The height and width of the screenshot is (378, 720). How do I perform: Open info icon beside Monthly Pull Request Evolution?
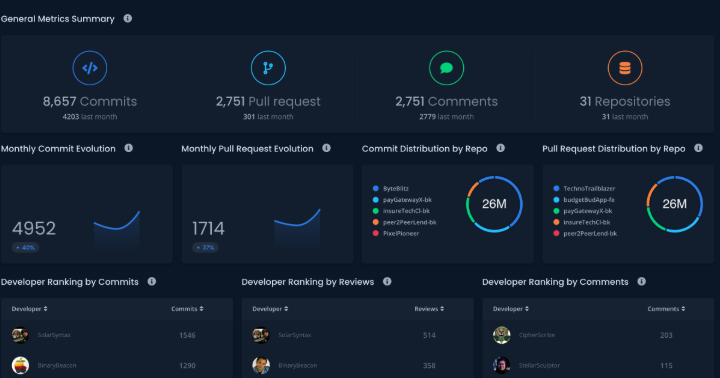coord(326,148)
